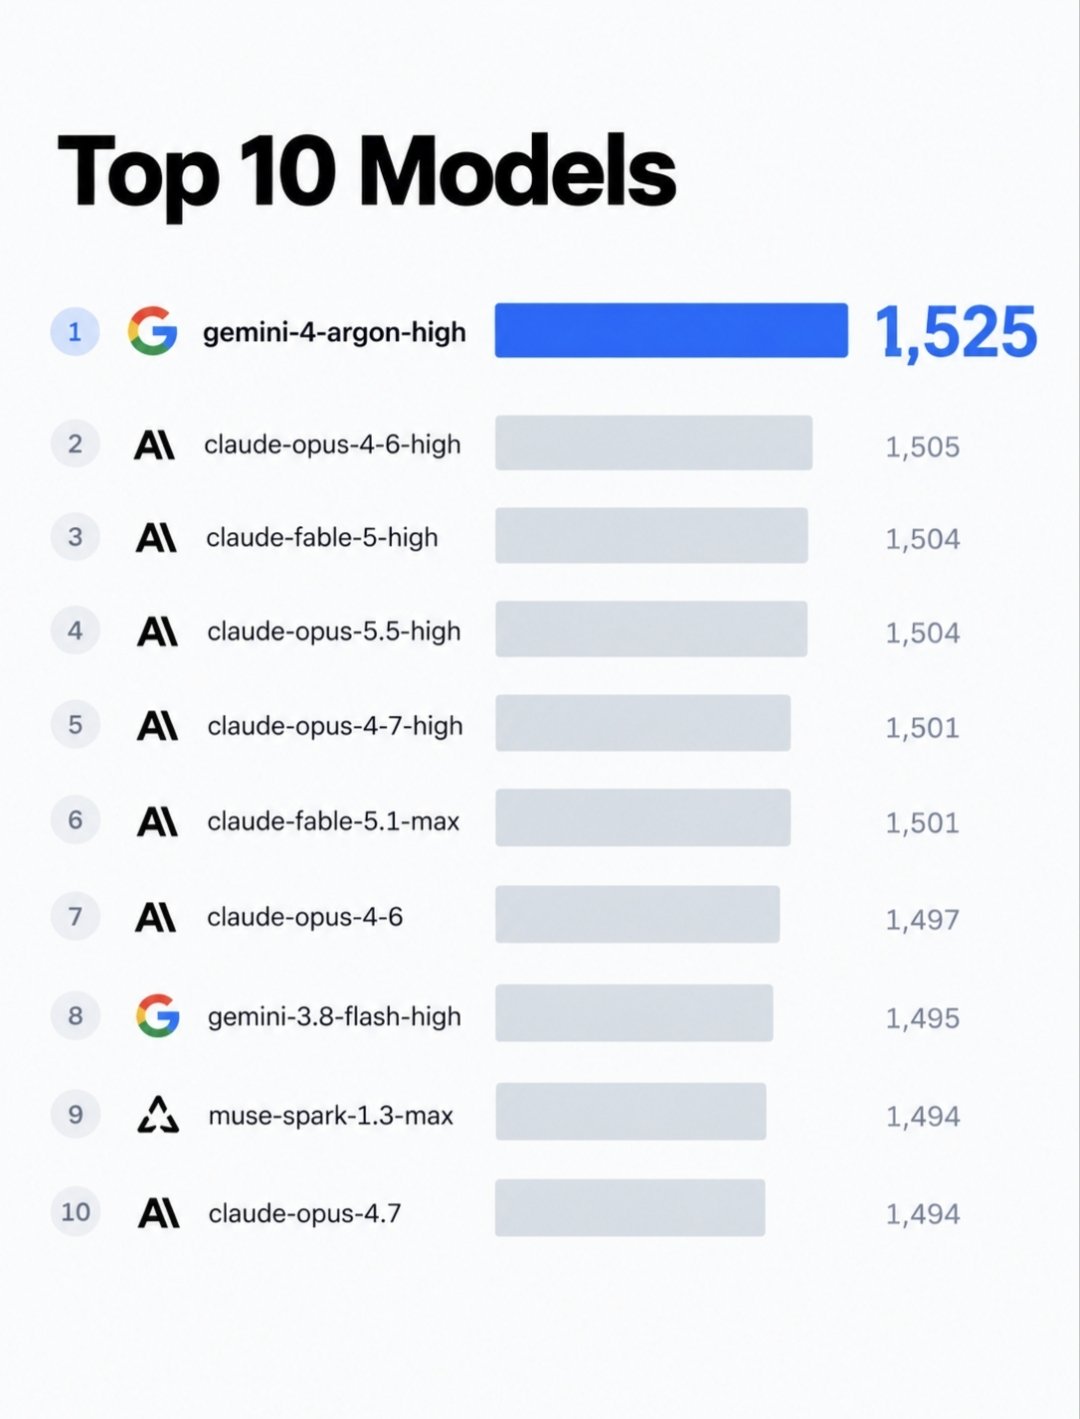Click the Google logo beside gemini-3.8-flash-high

[158, 1016]
